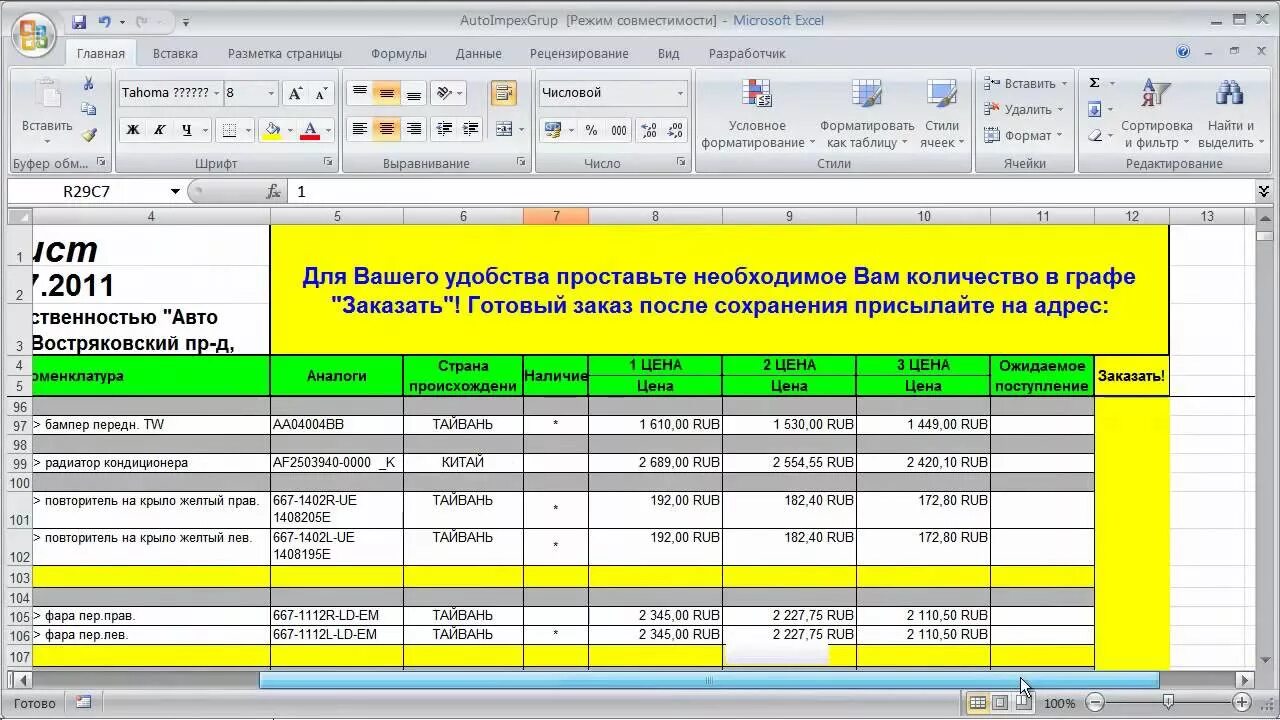The width and height of the screenshot is (1280, 720).
Task: Toggle Wrap Text button
Action: pyautogui.click(x=504, y=93)
